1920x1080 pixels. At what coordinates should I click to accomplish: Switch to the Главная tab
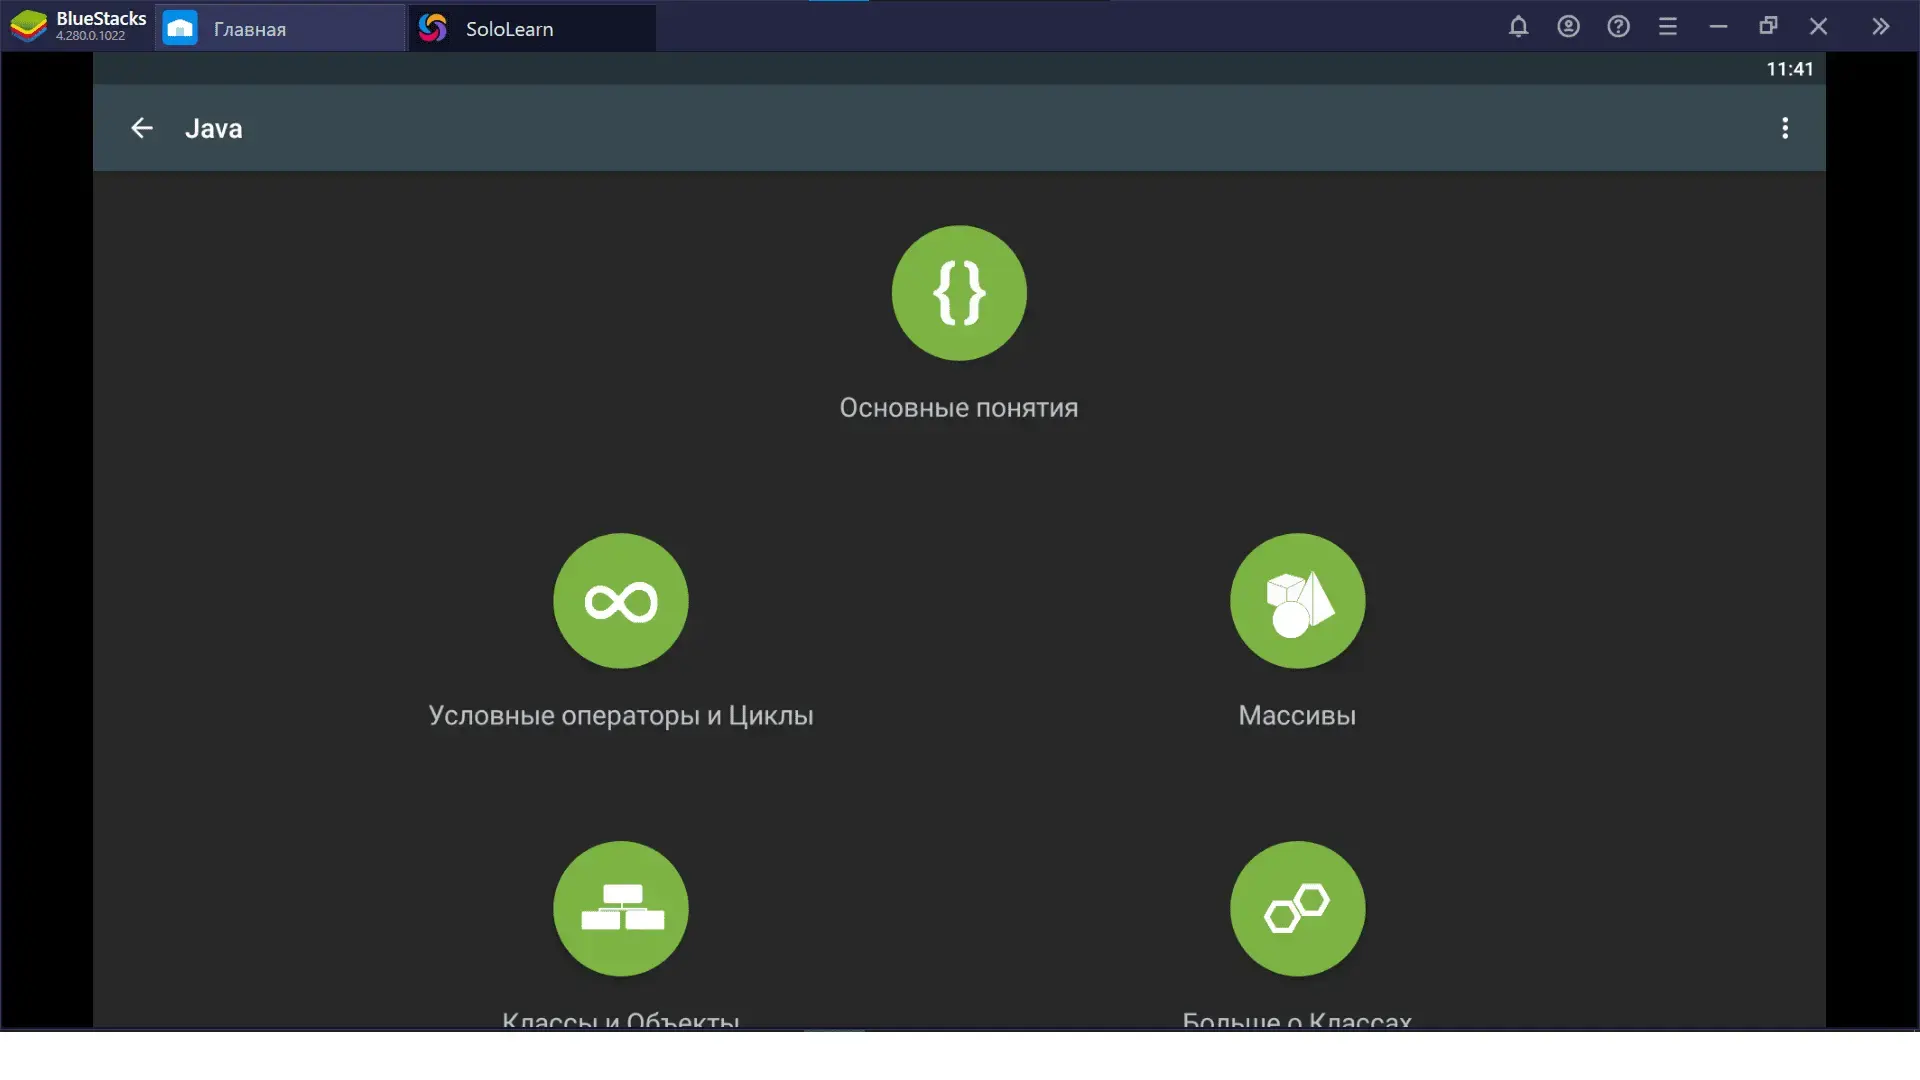tap(280, 28)
